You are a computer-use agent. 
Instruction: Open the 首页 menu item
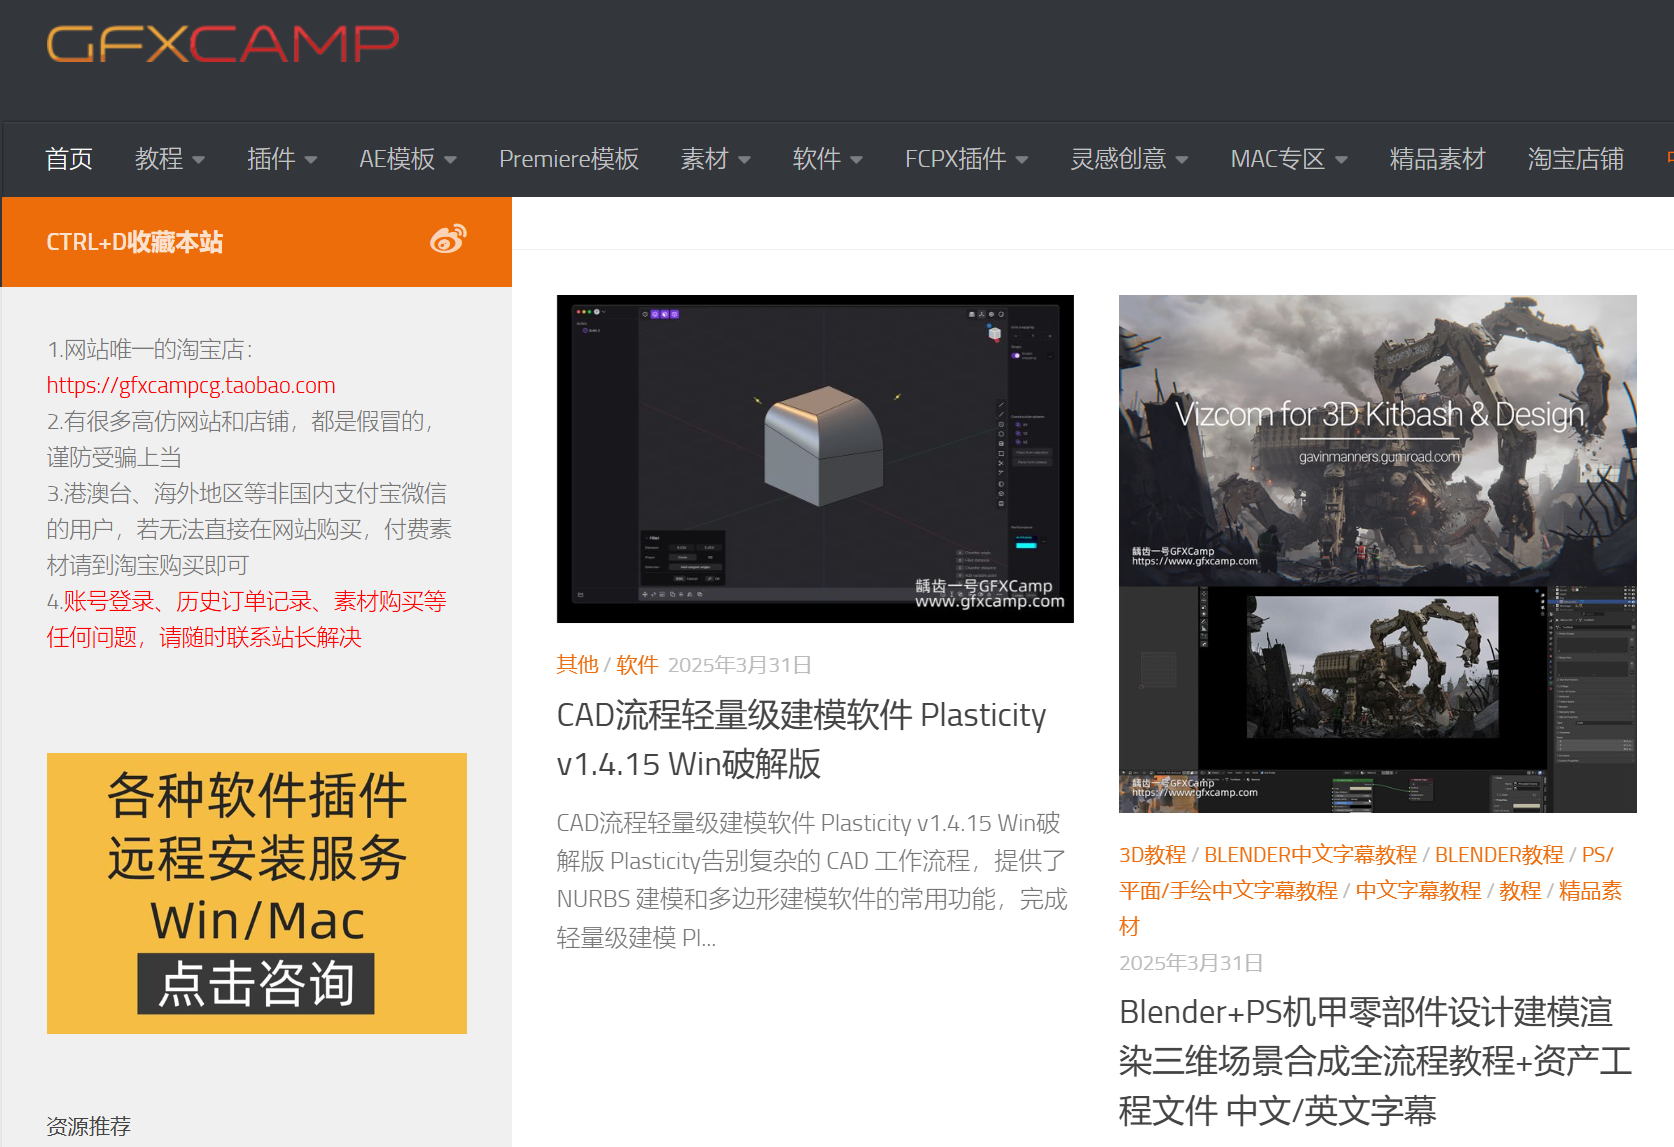[69, 159]
